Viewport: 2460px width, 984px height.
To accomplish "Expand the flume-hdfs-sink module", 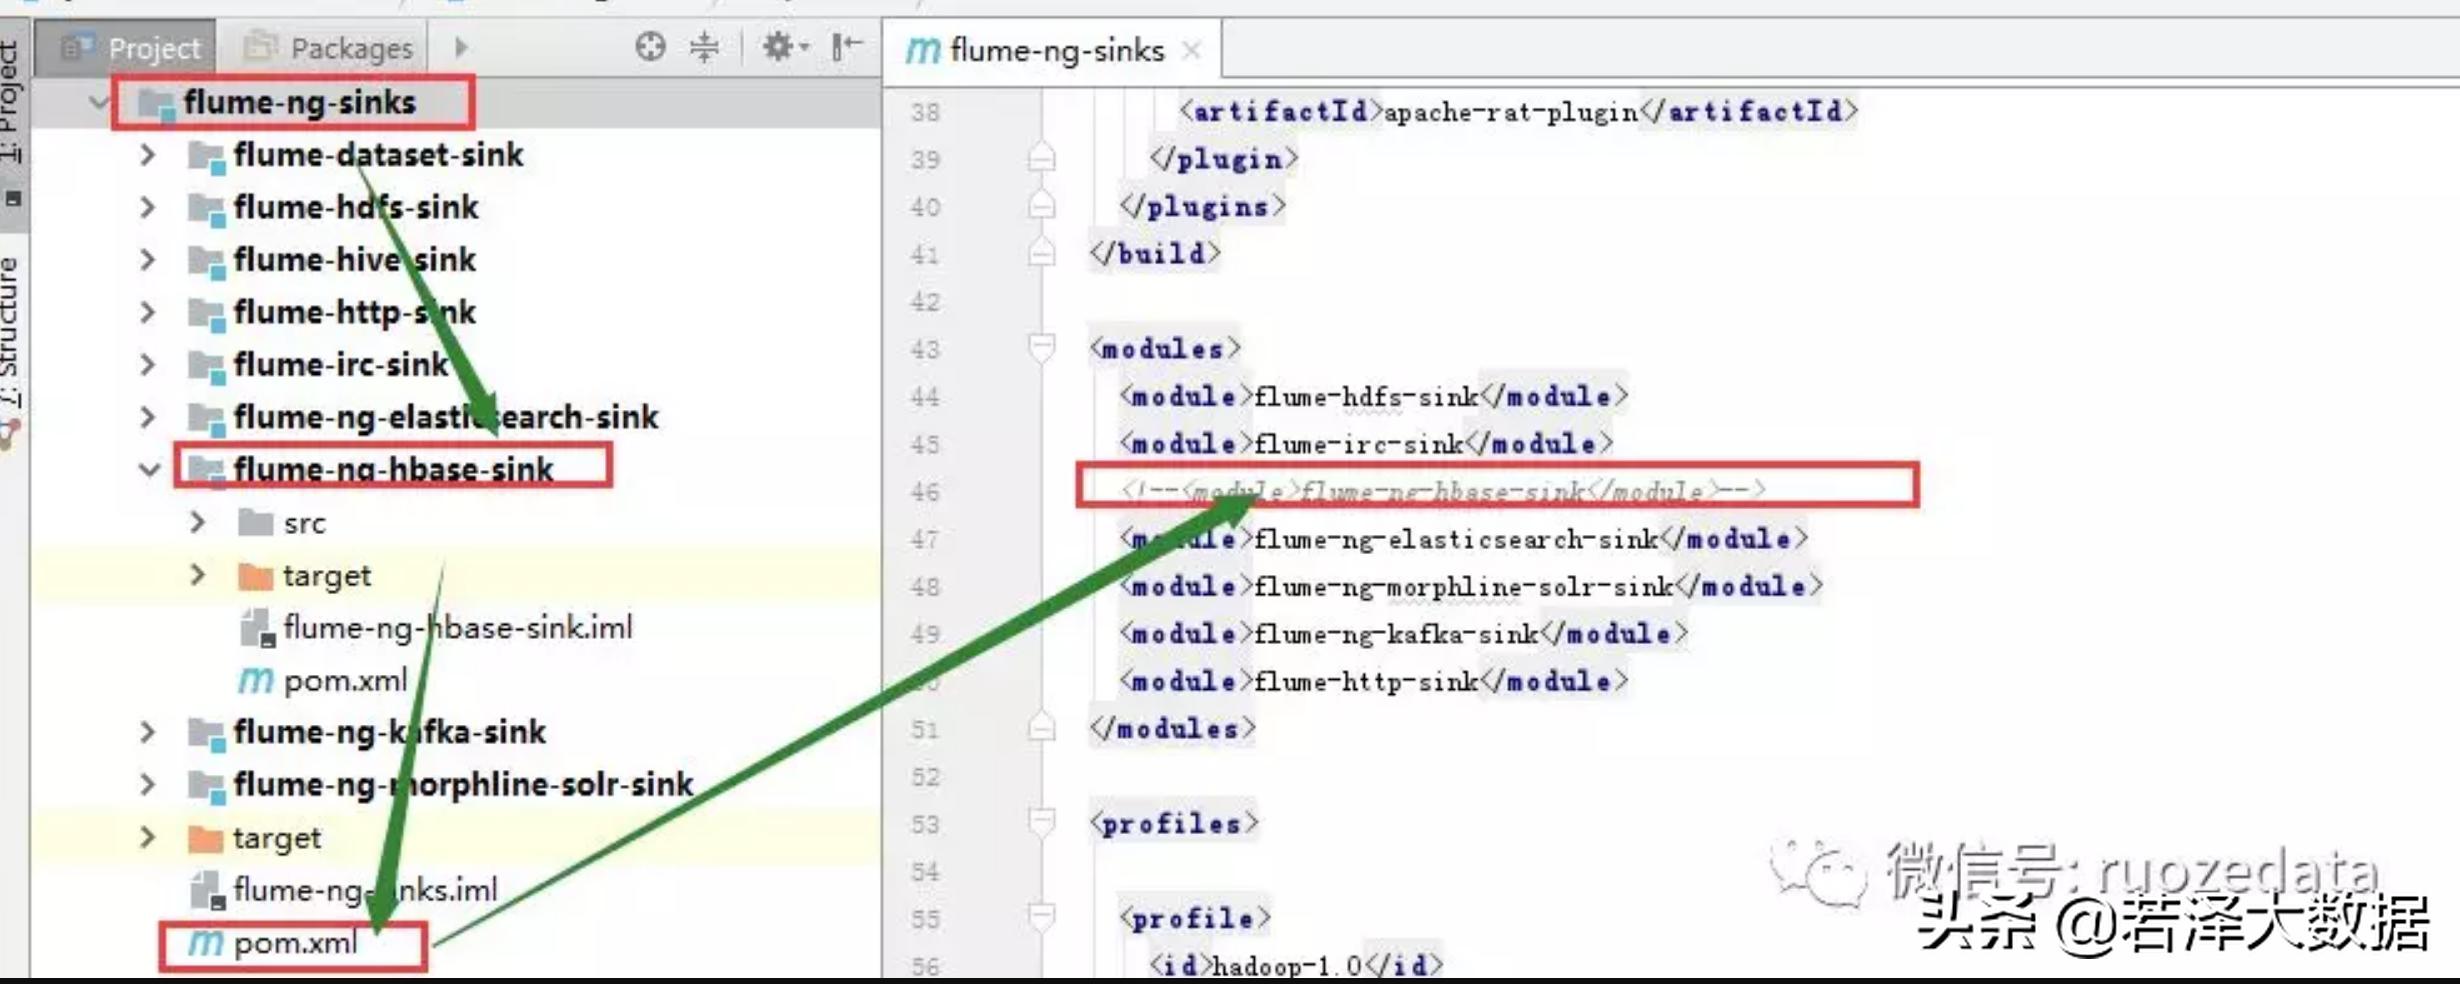I will 148,207.
